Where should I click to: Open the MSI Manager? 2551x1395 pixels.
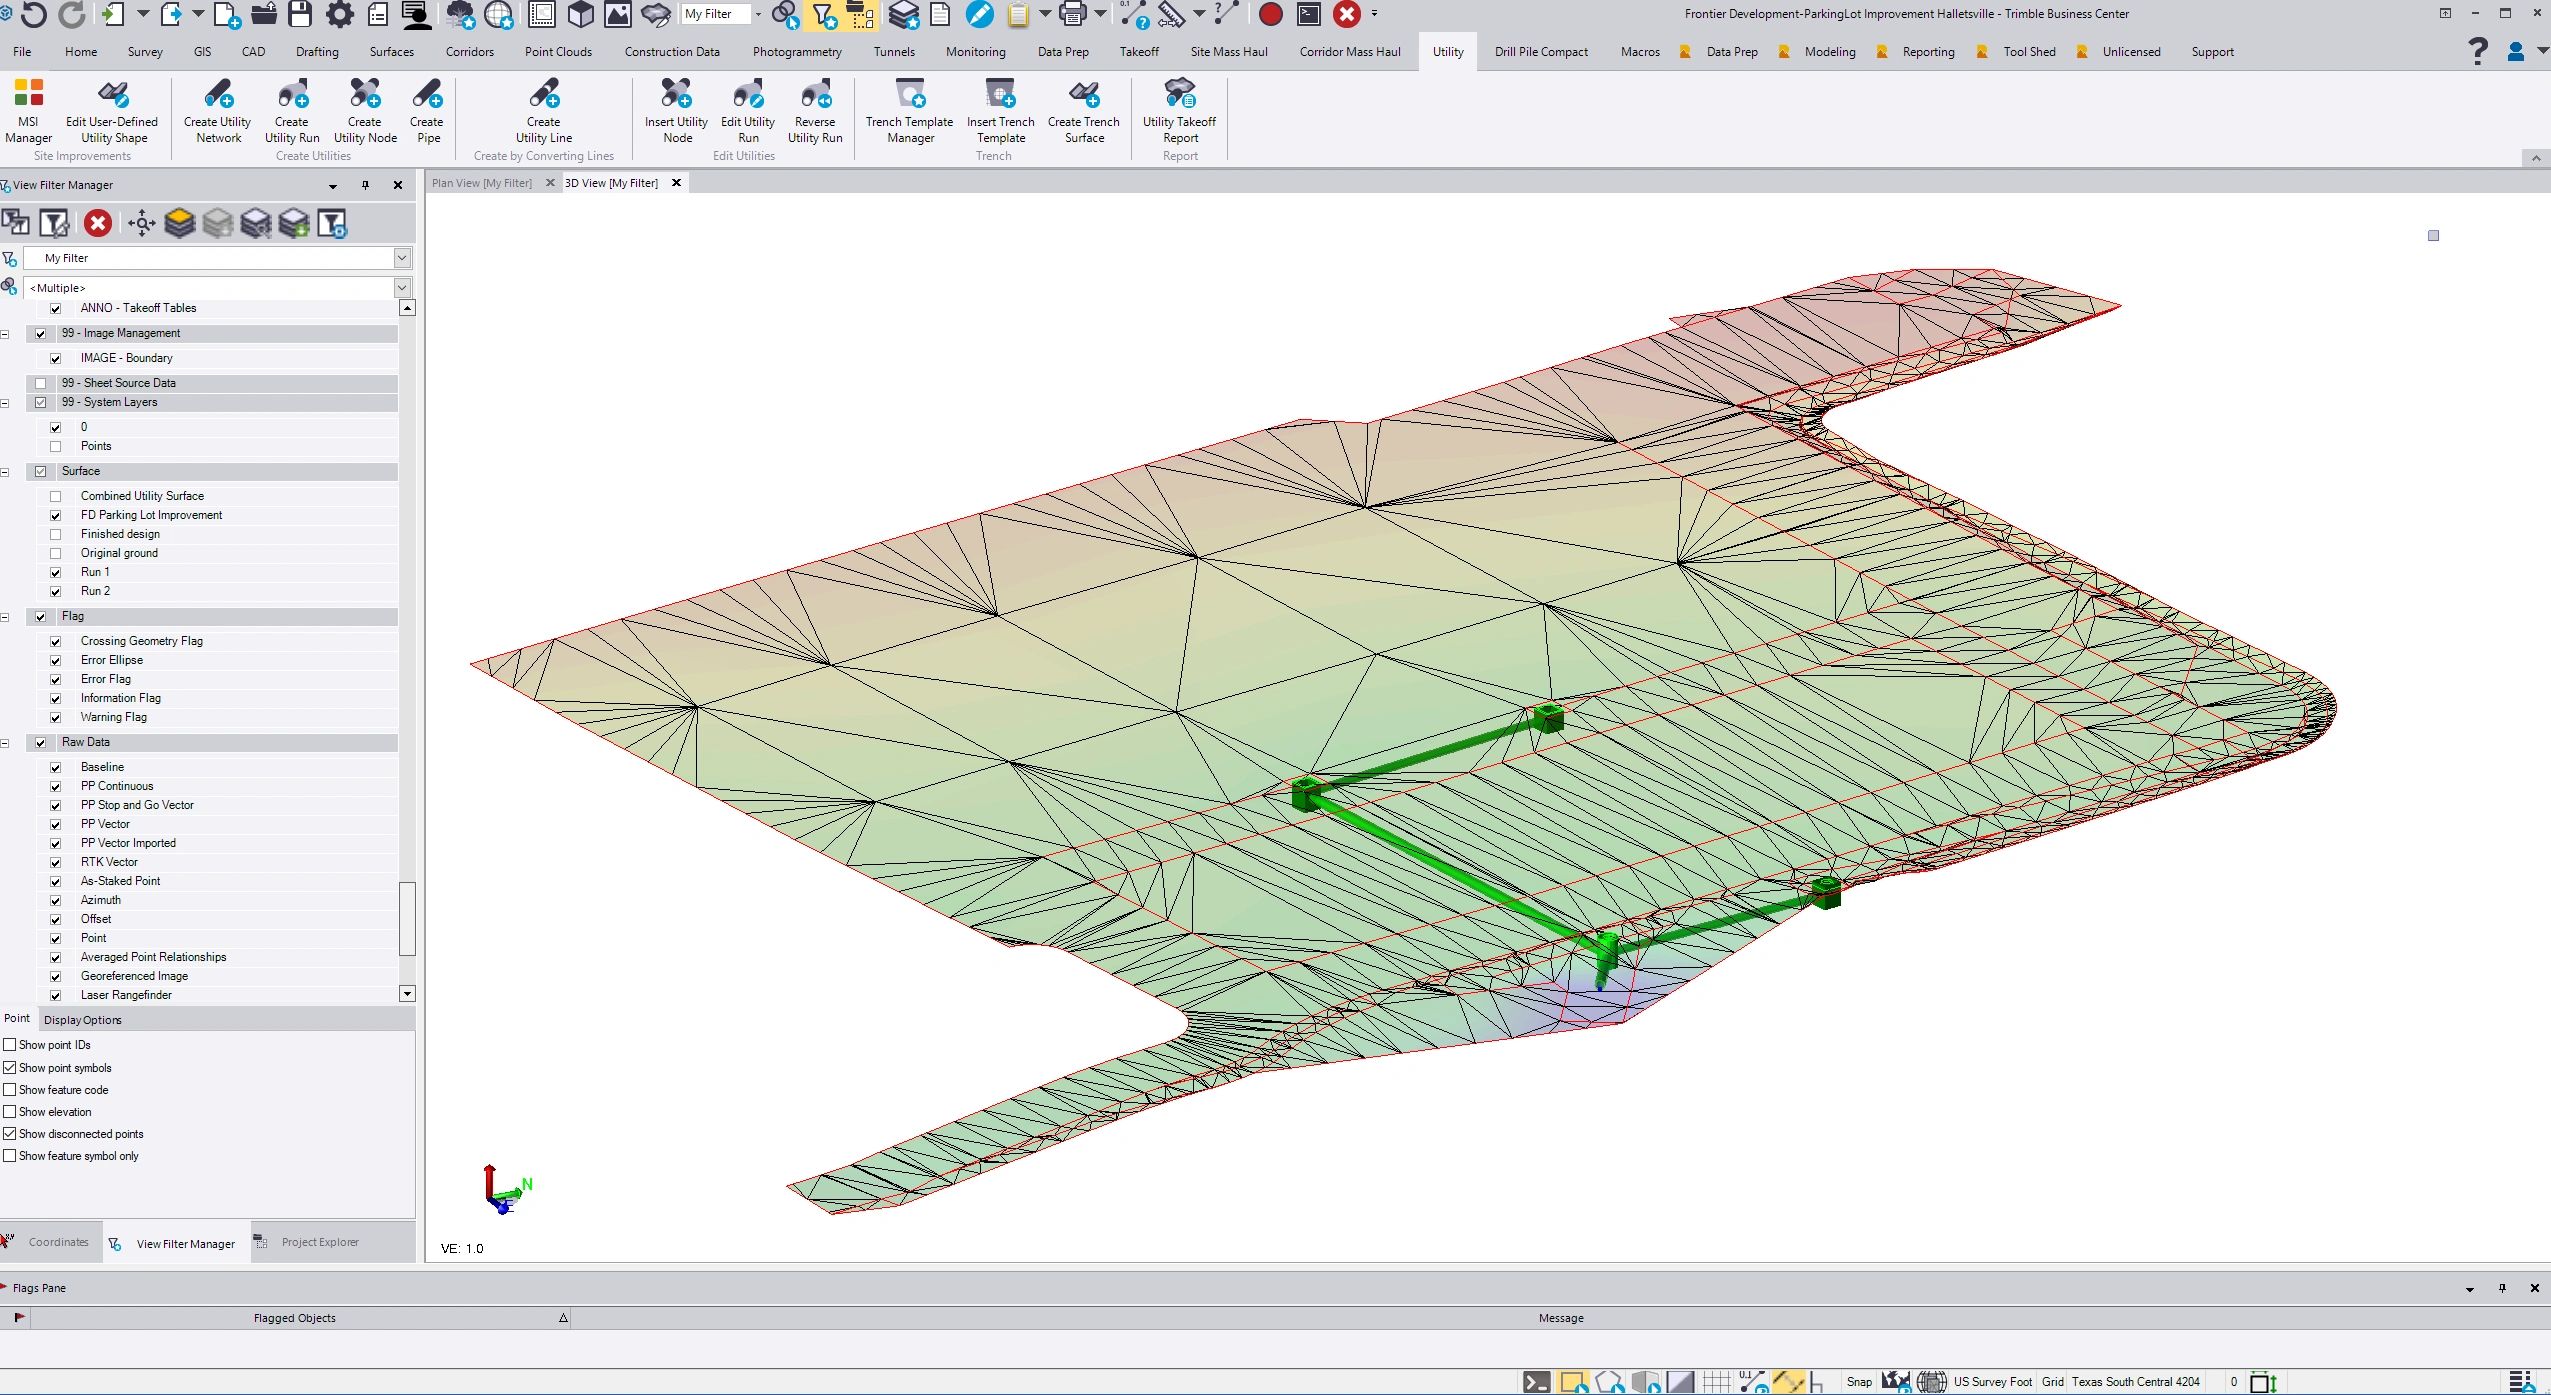(x=28, y=110)
